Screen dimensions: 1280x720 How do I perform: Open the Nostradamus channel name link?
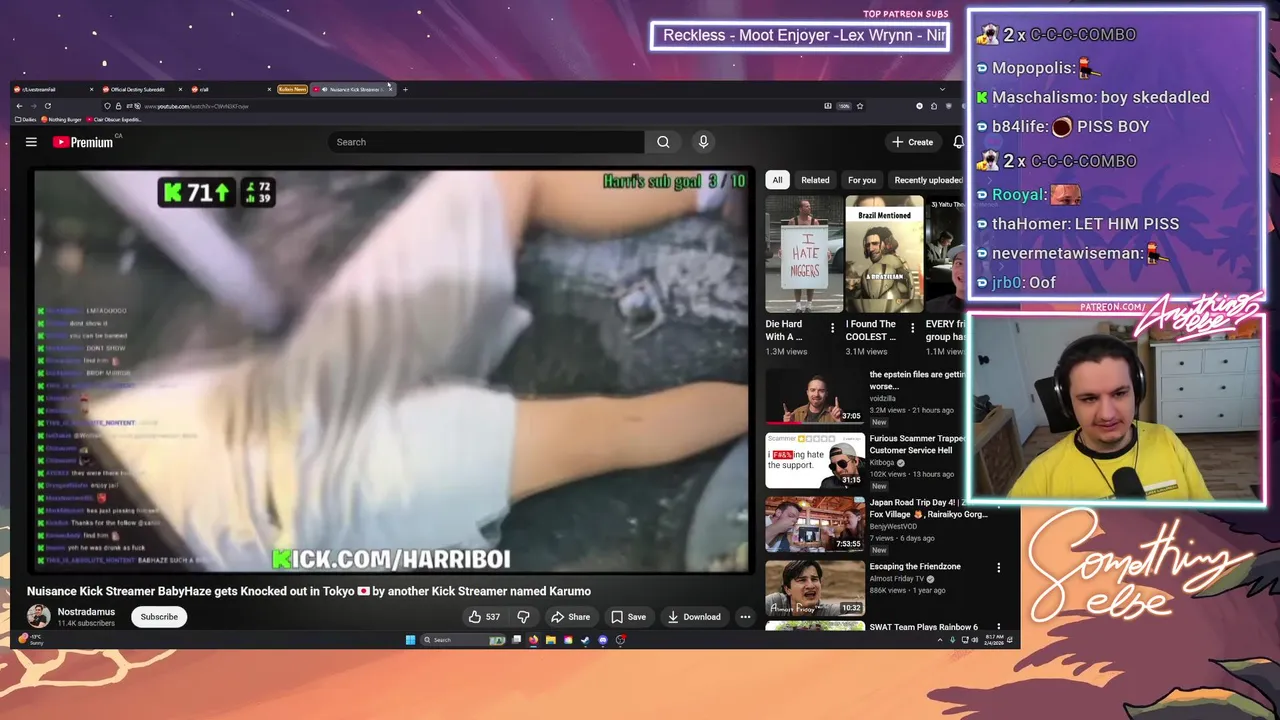pyautogui.click(x=86, y=611)
